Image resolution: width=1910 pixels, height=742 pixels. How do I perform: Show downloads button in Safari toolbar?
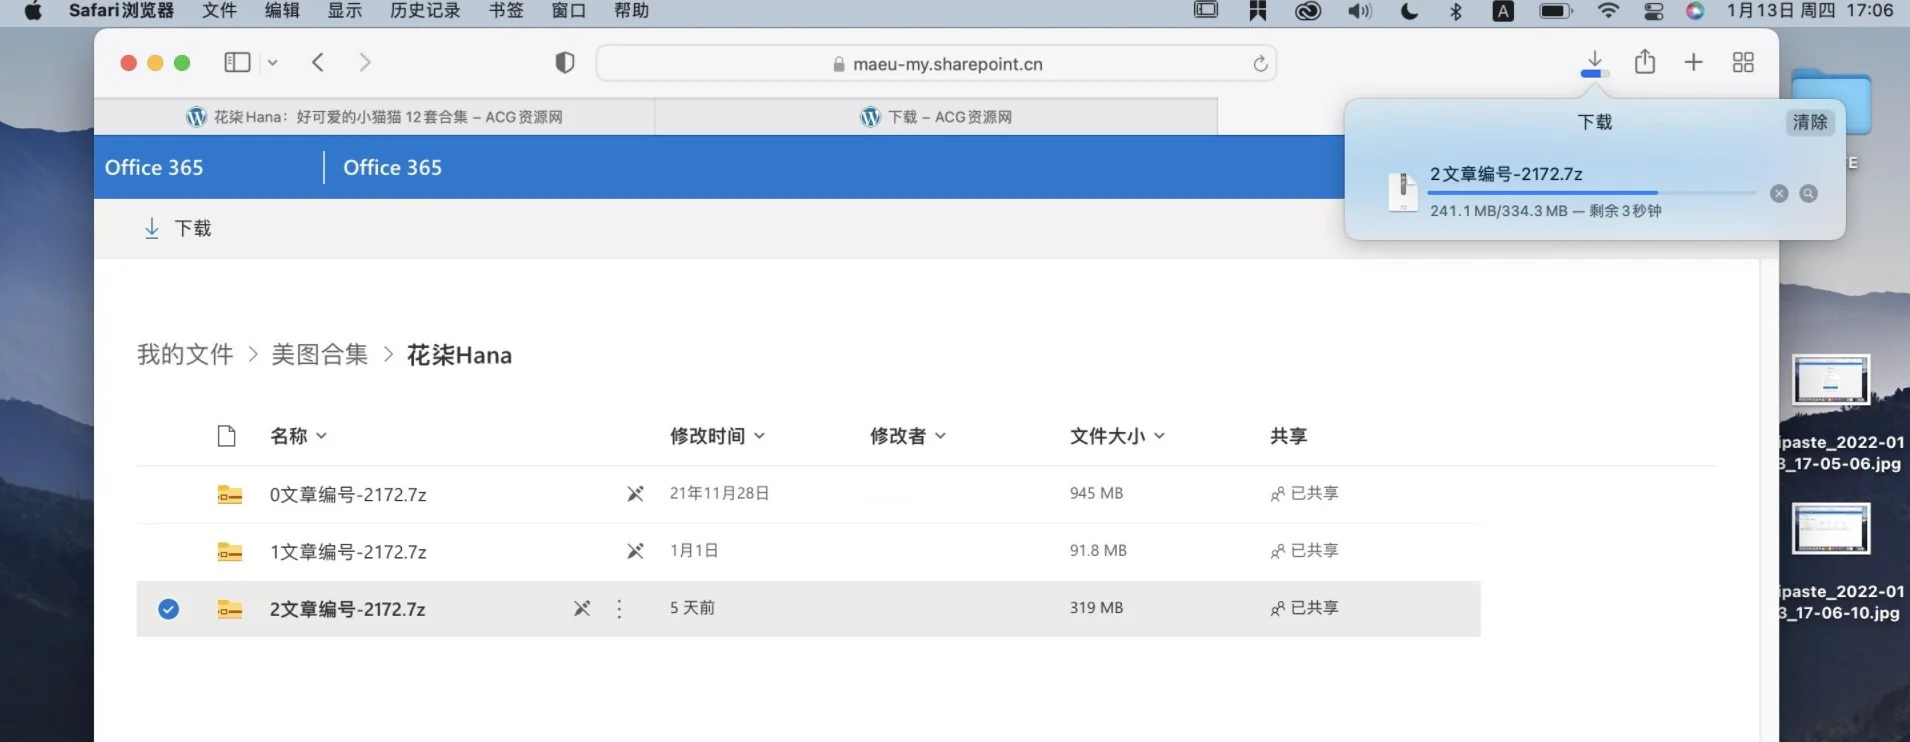(1595, 63)
